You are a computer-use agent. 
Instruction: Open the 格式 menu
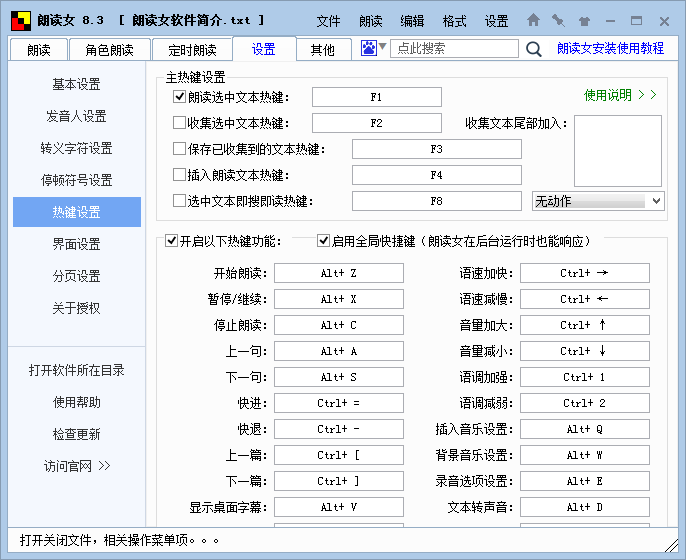[x=454, y=21]
